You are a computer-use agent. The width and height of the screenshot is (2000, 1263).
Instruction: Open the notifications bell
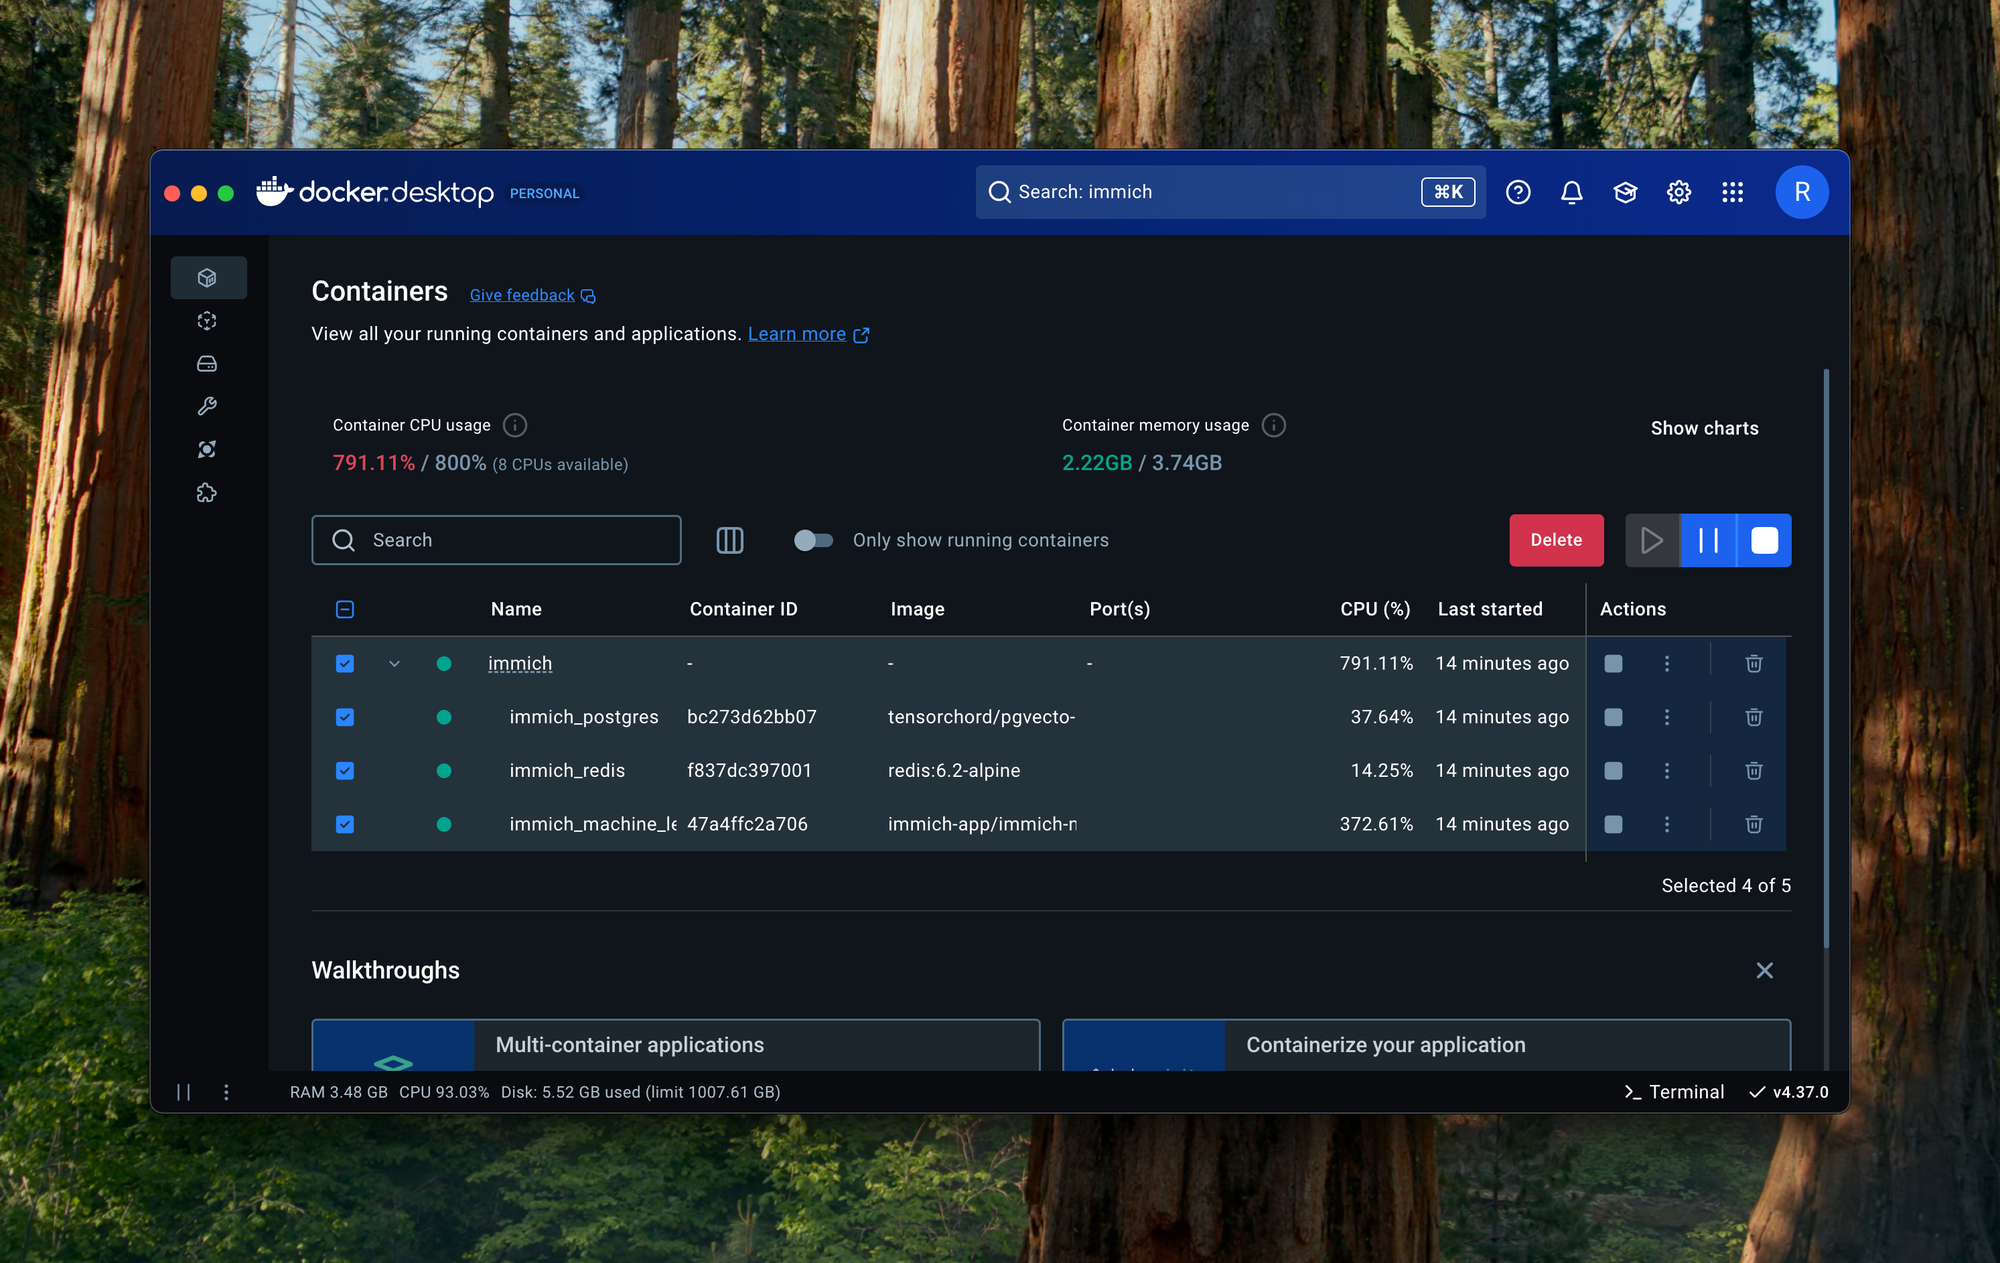pos(1572,192)
